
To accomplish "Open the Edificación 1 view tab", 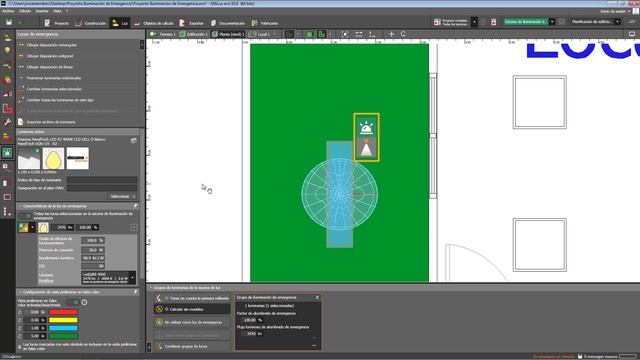I will tap(193, 34).
